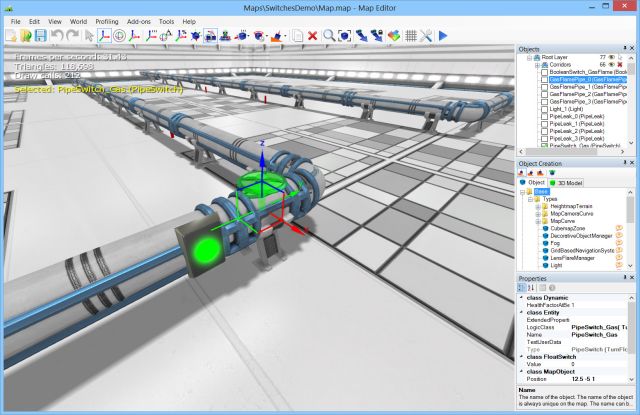
Task: Click the magnifier search icon in toolbar
Action: pyautogui.click(x=329, y=36)
